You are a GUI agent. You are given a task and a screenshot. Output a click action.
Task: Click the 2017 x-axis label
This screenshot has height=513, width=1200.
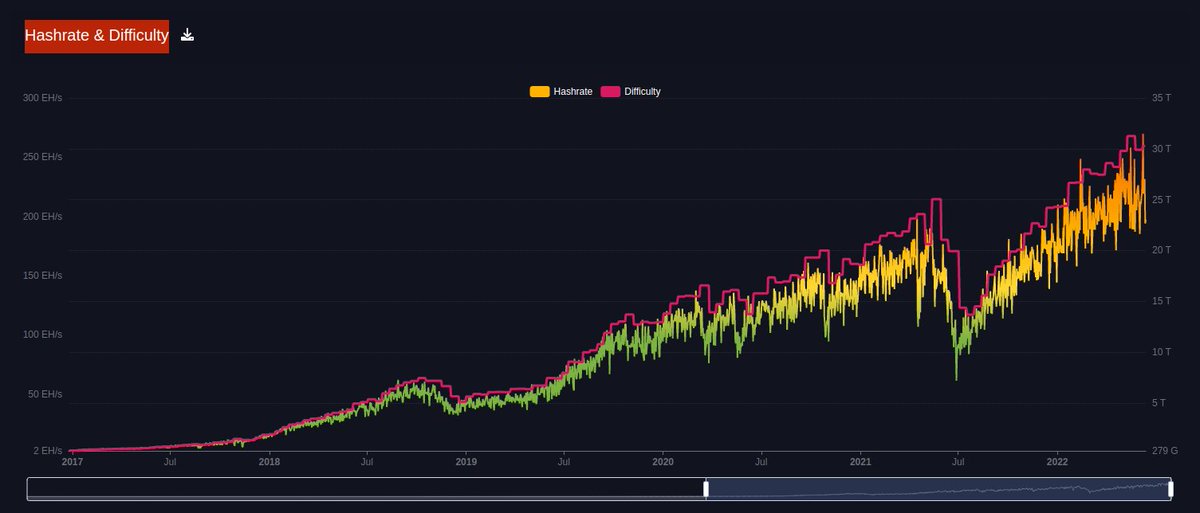coord(72,462)
